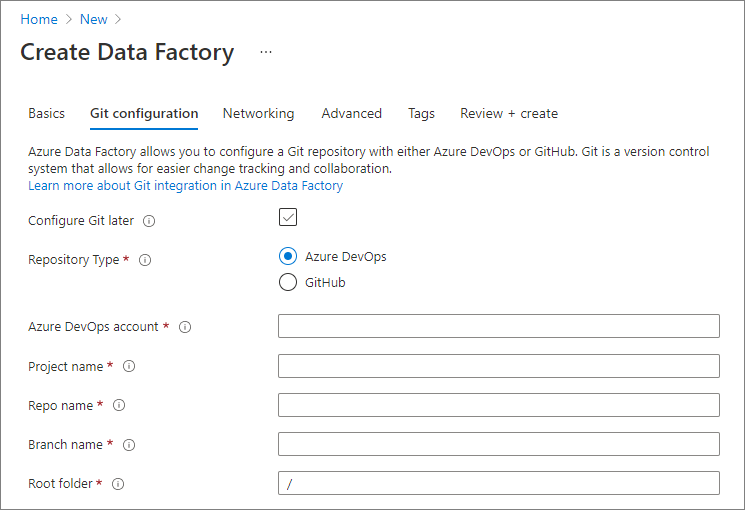Click info icon next to Project name
Viewport: 745px width, 510px height.
coord(129,367)
